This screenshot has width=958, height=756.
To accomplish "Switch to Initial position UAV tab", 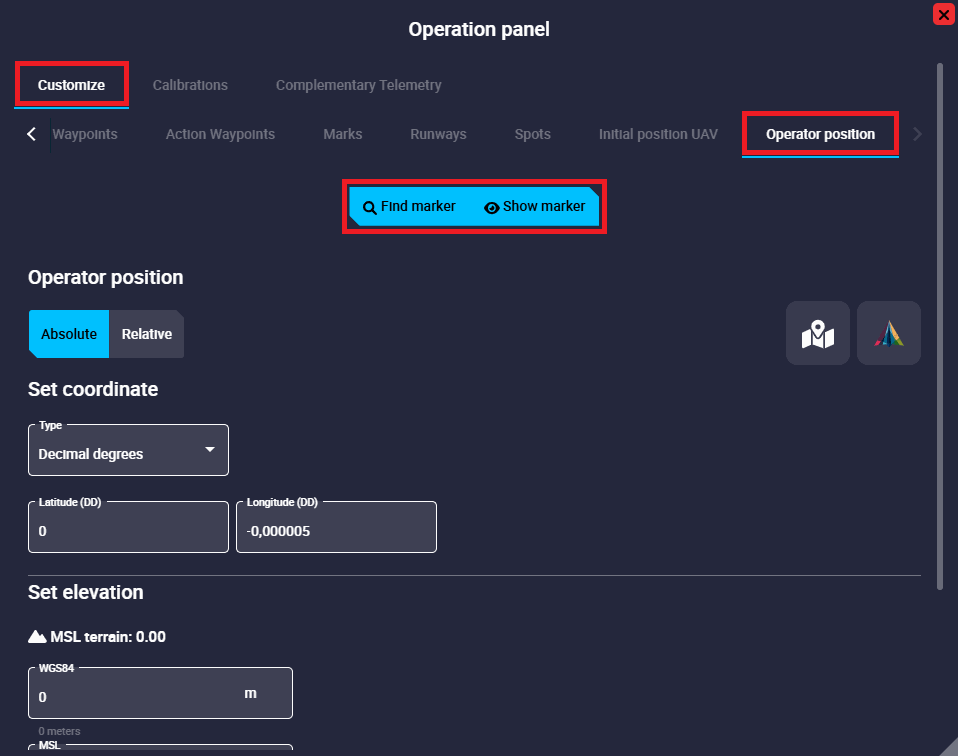I will 658,134.
